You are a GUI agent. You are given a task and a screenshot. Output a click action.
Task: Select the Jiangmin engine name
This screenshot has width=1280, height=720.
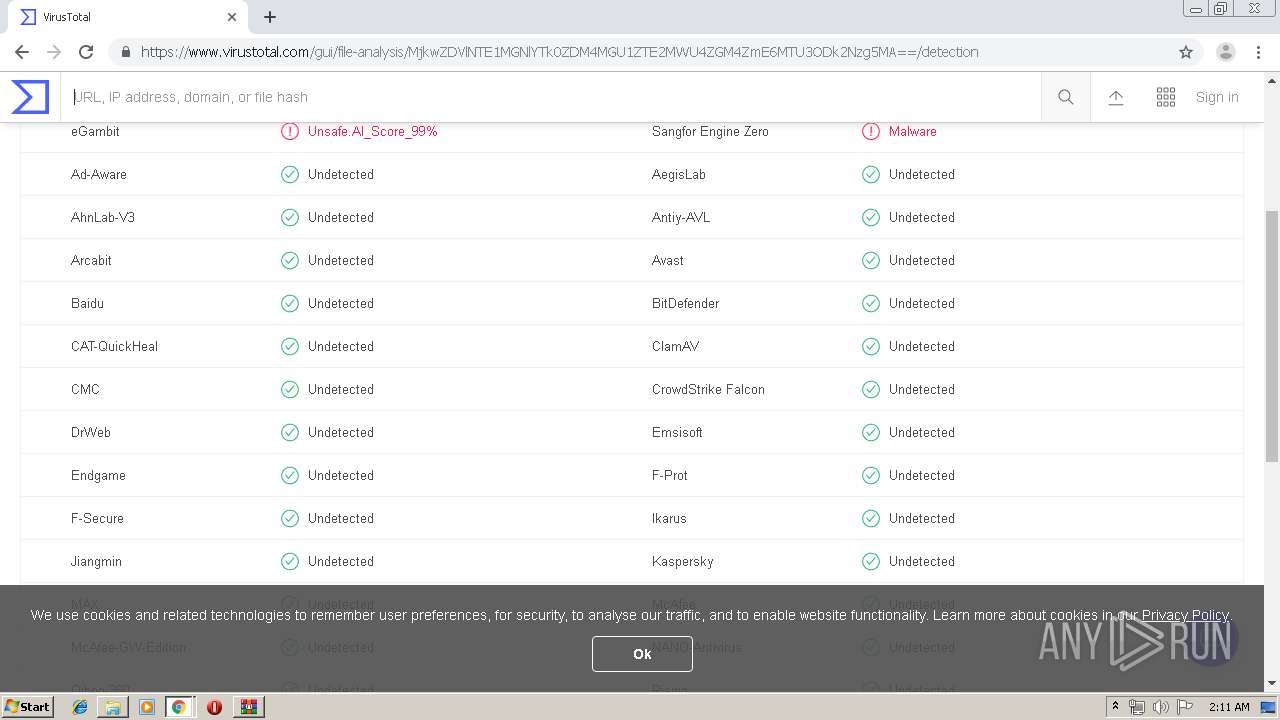(96, 561)
